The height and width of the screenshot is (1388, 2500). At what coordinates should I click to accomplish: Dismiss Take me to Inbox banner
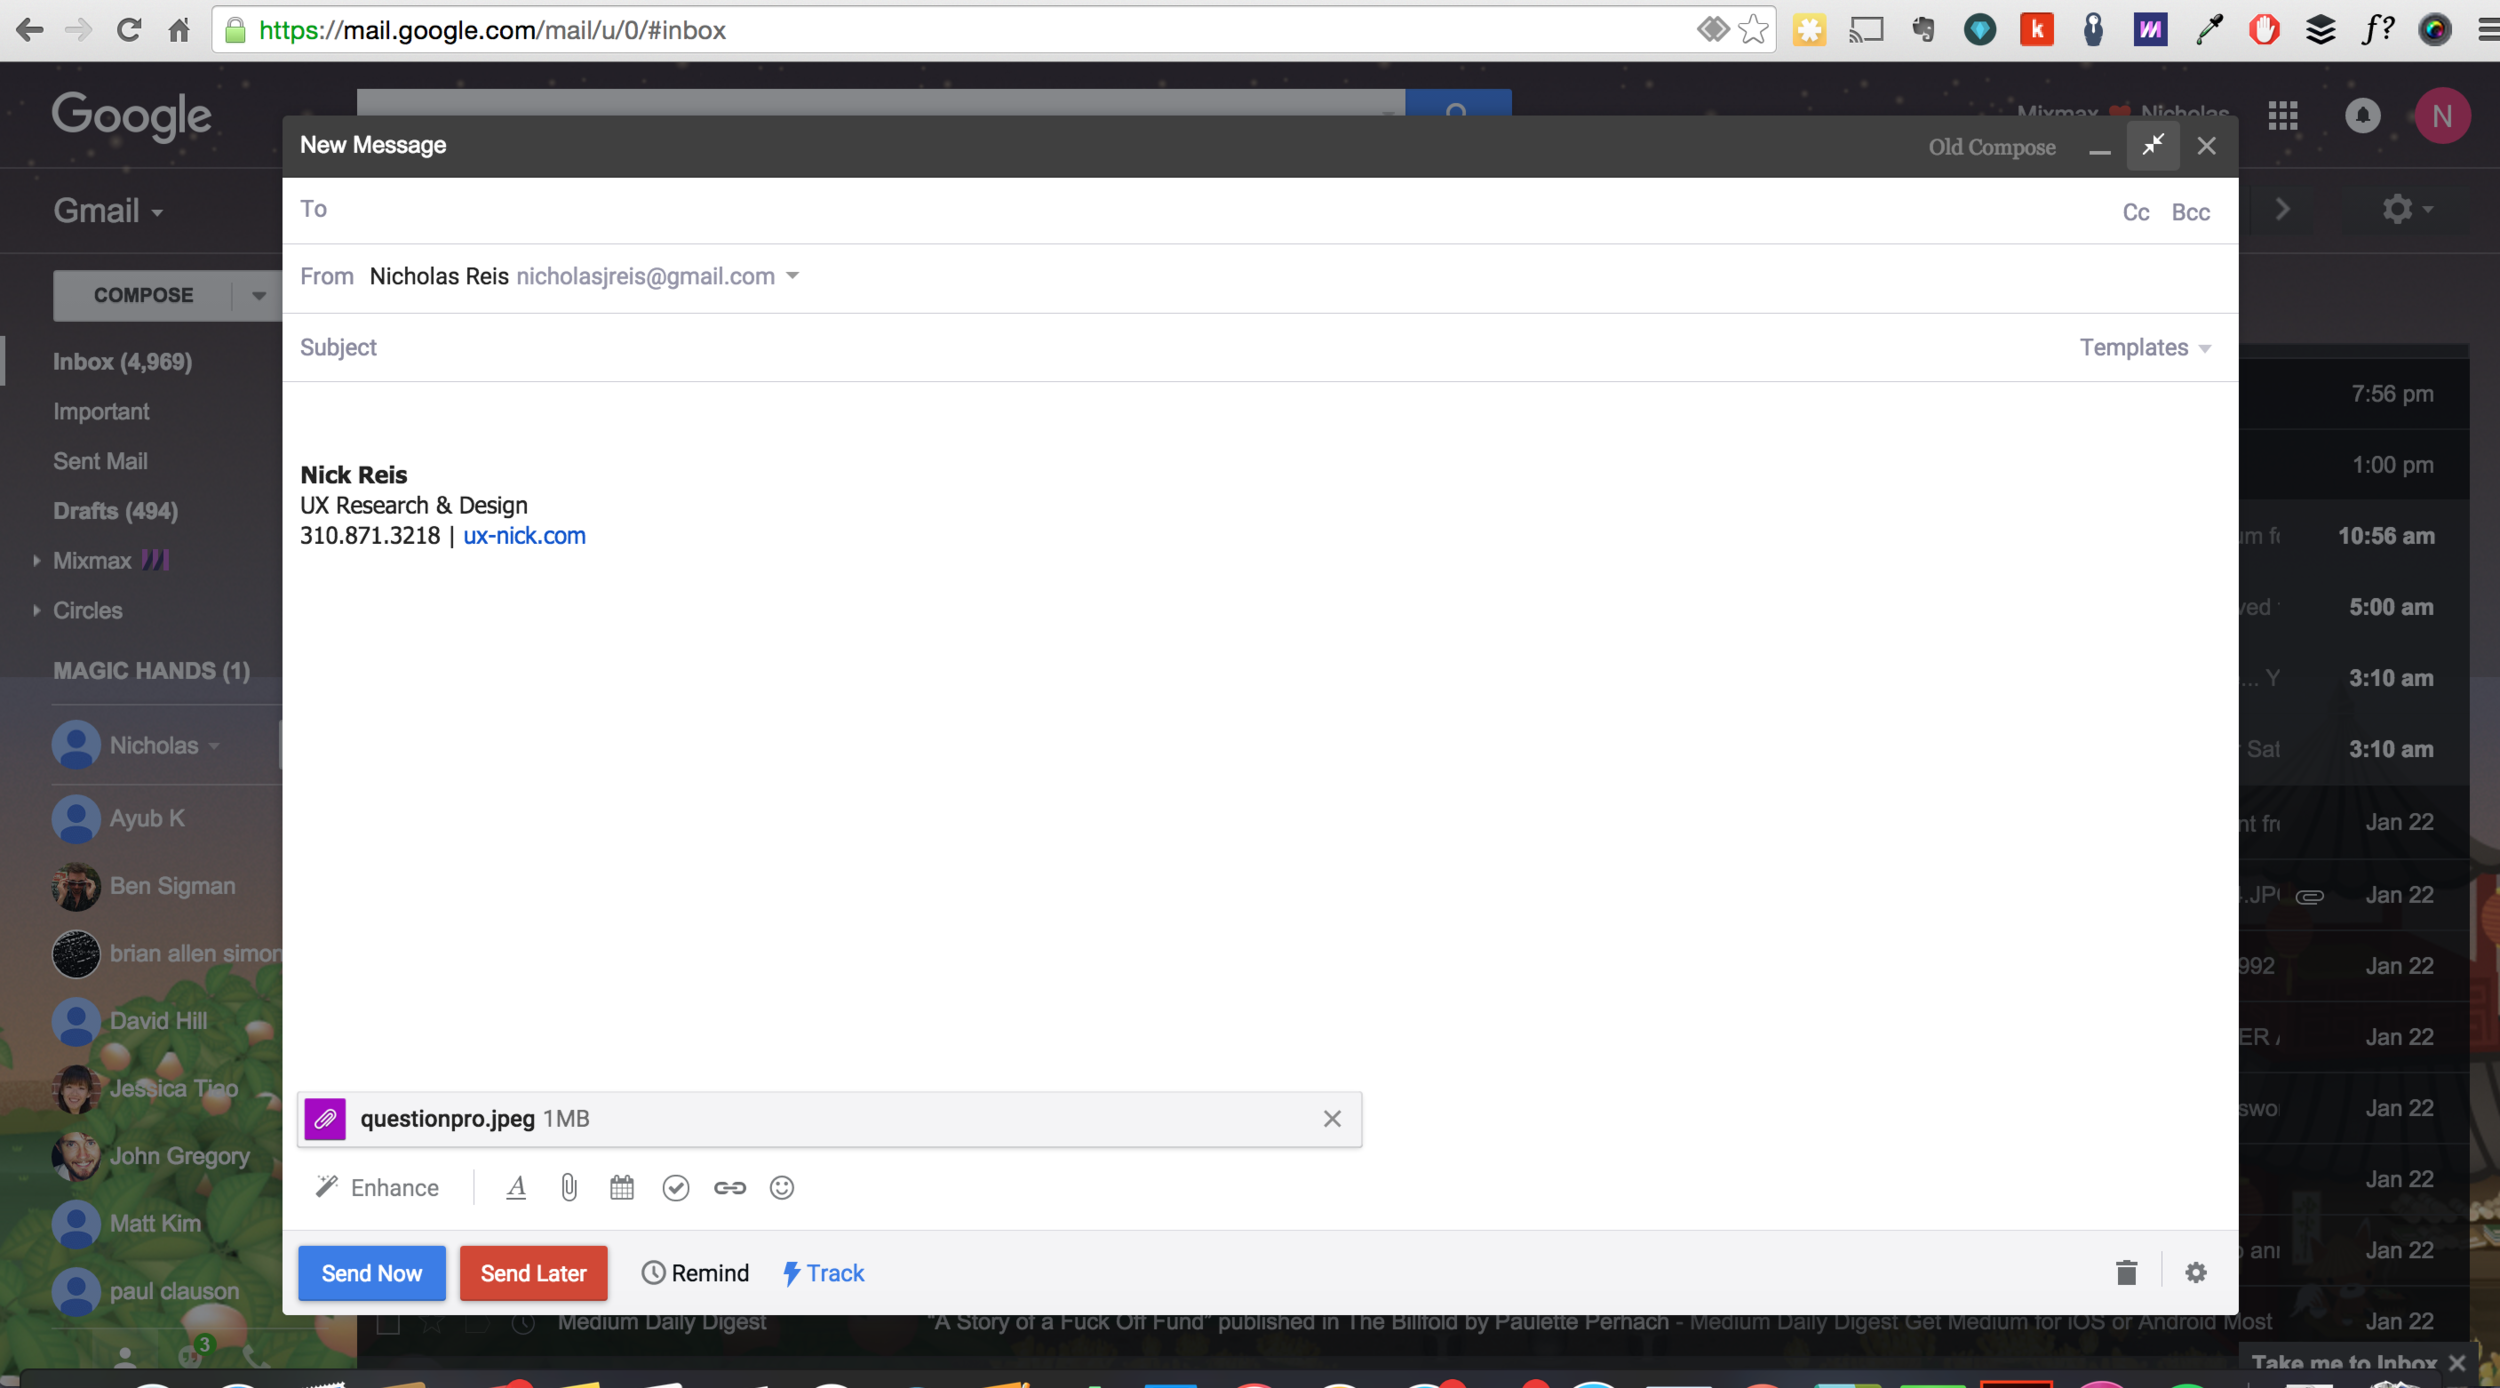coord(2457,1363)
